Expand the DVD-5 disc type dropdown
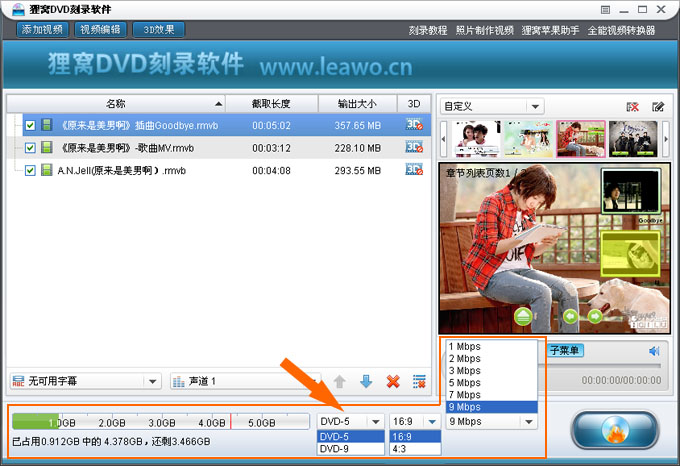Image resolution: width=680 pixels, height=466 pixels. tap(376, 421)
